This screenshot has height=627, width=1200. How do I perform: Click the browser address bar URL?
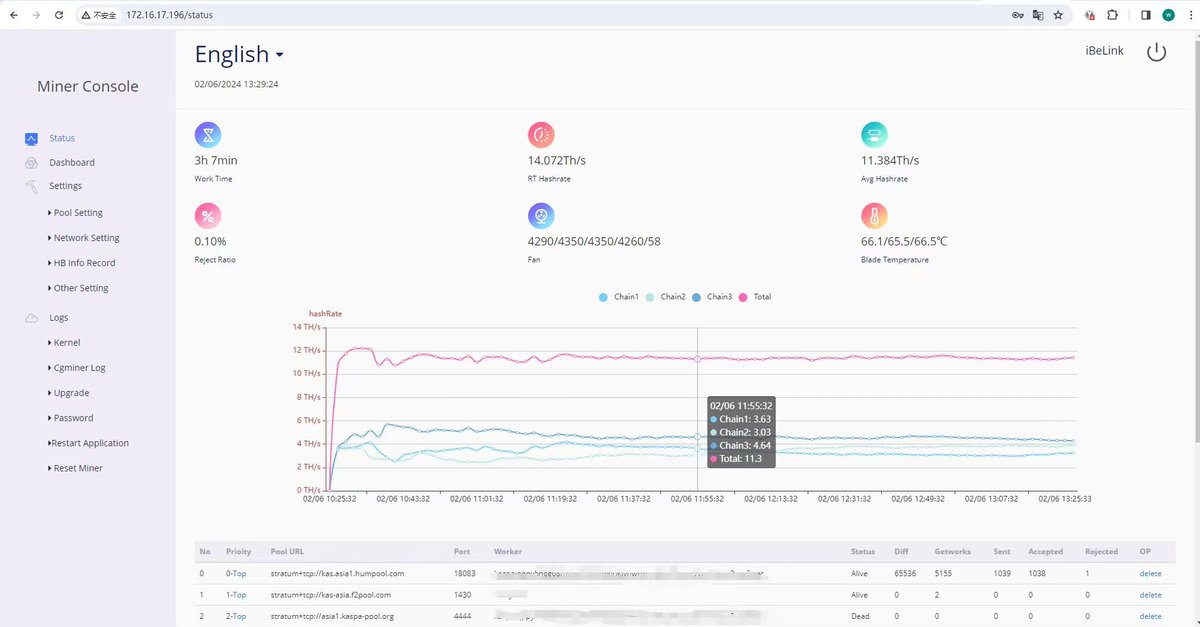[169, 15]
